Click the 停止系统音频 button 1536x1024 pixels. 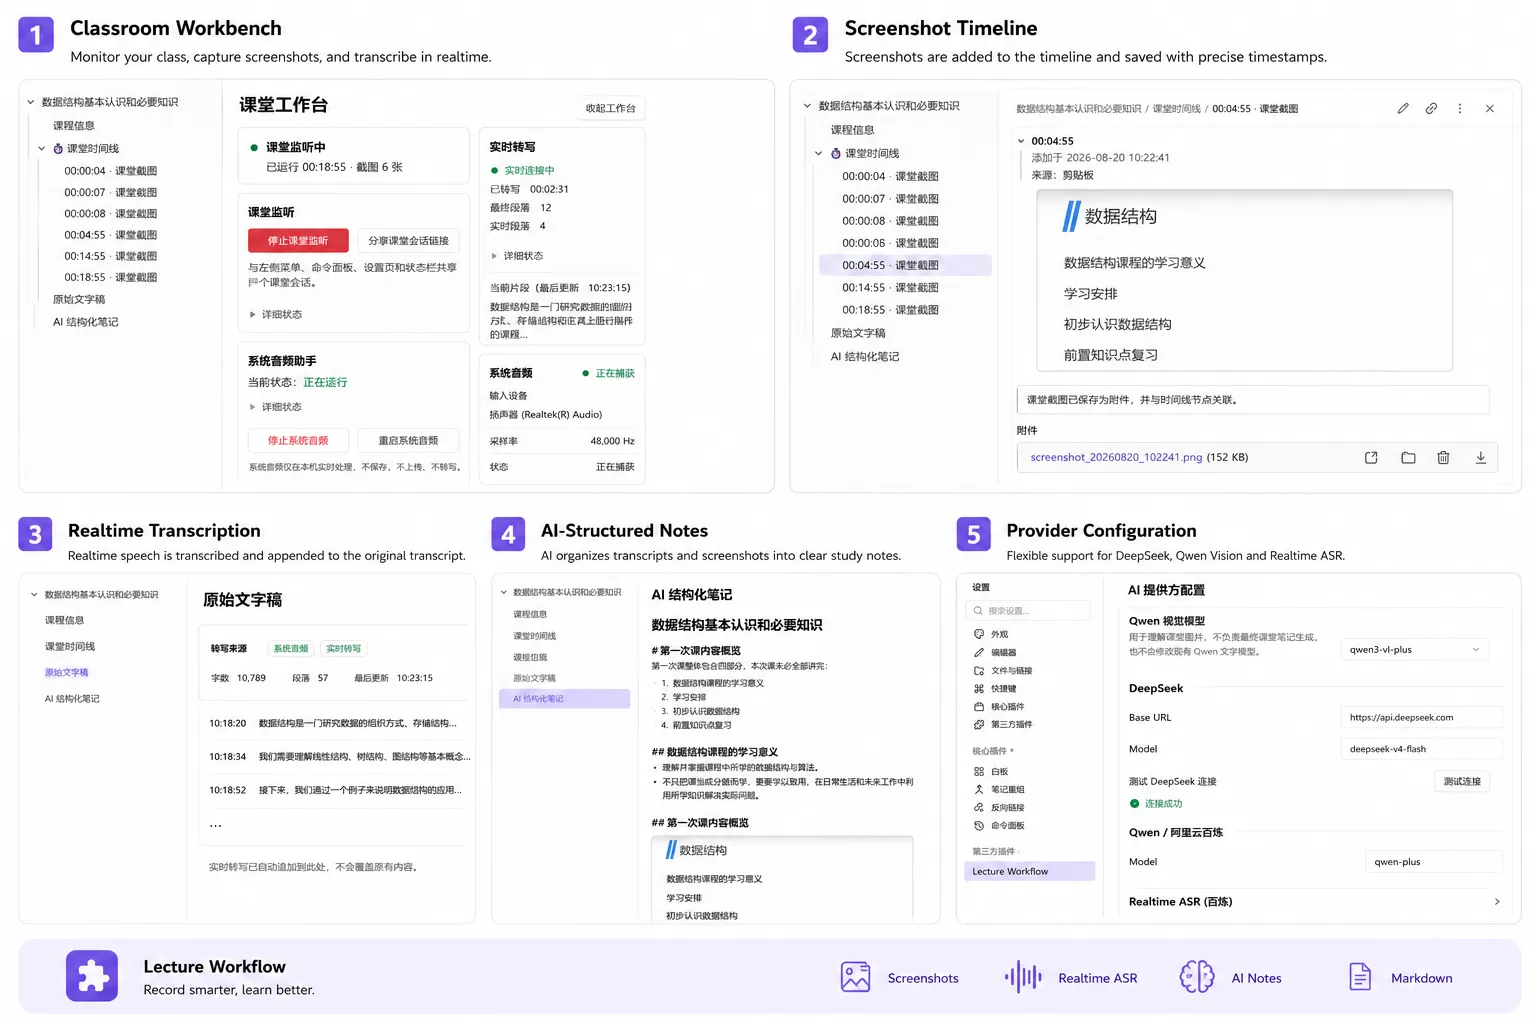coord(298,440)
